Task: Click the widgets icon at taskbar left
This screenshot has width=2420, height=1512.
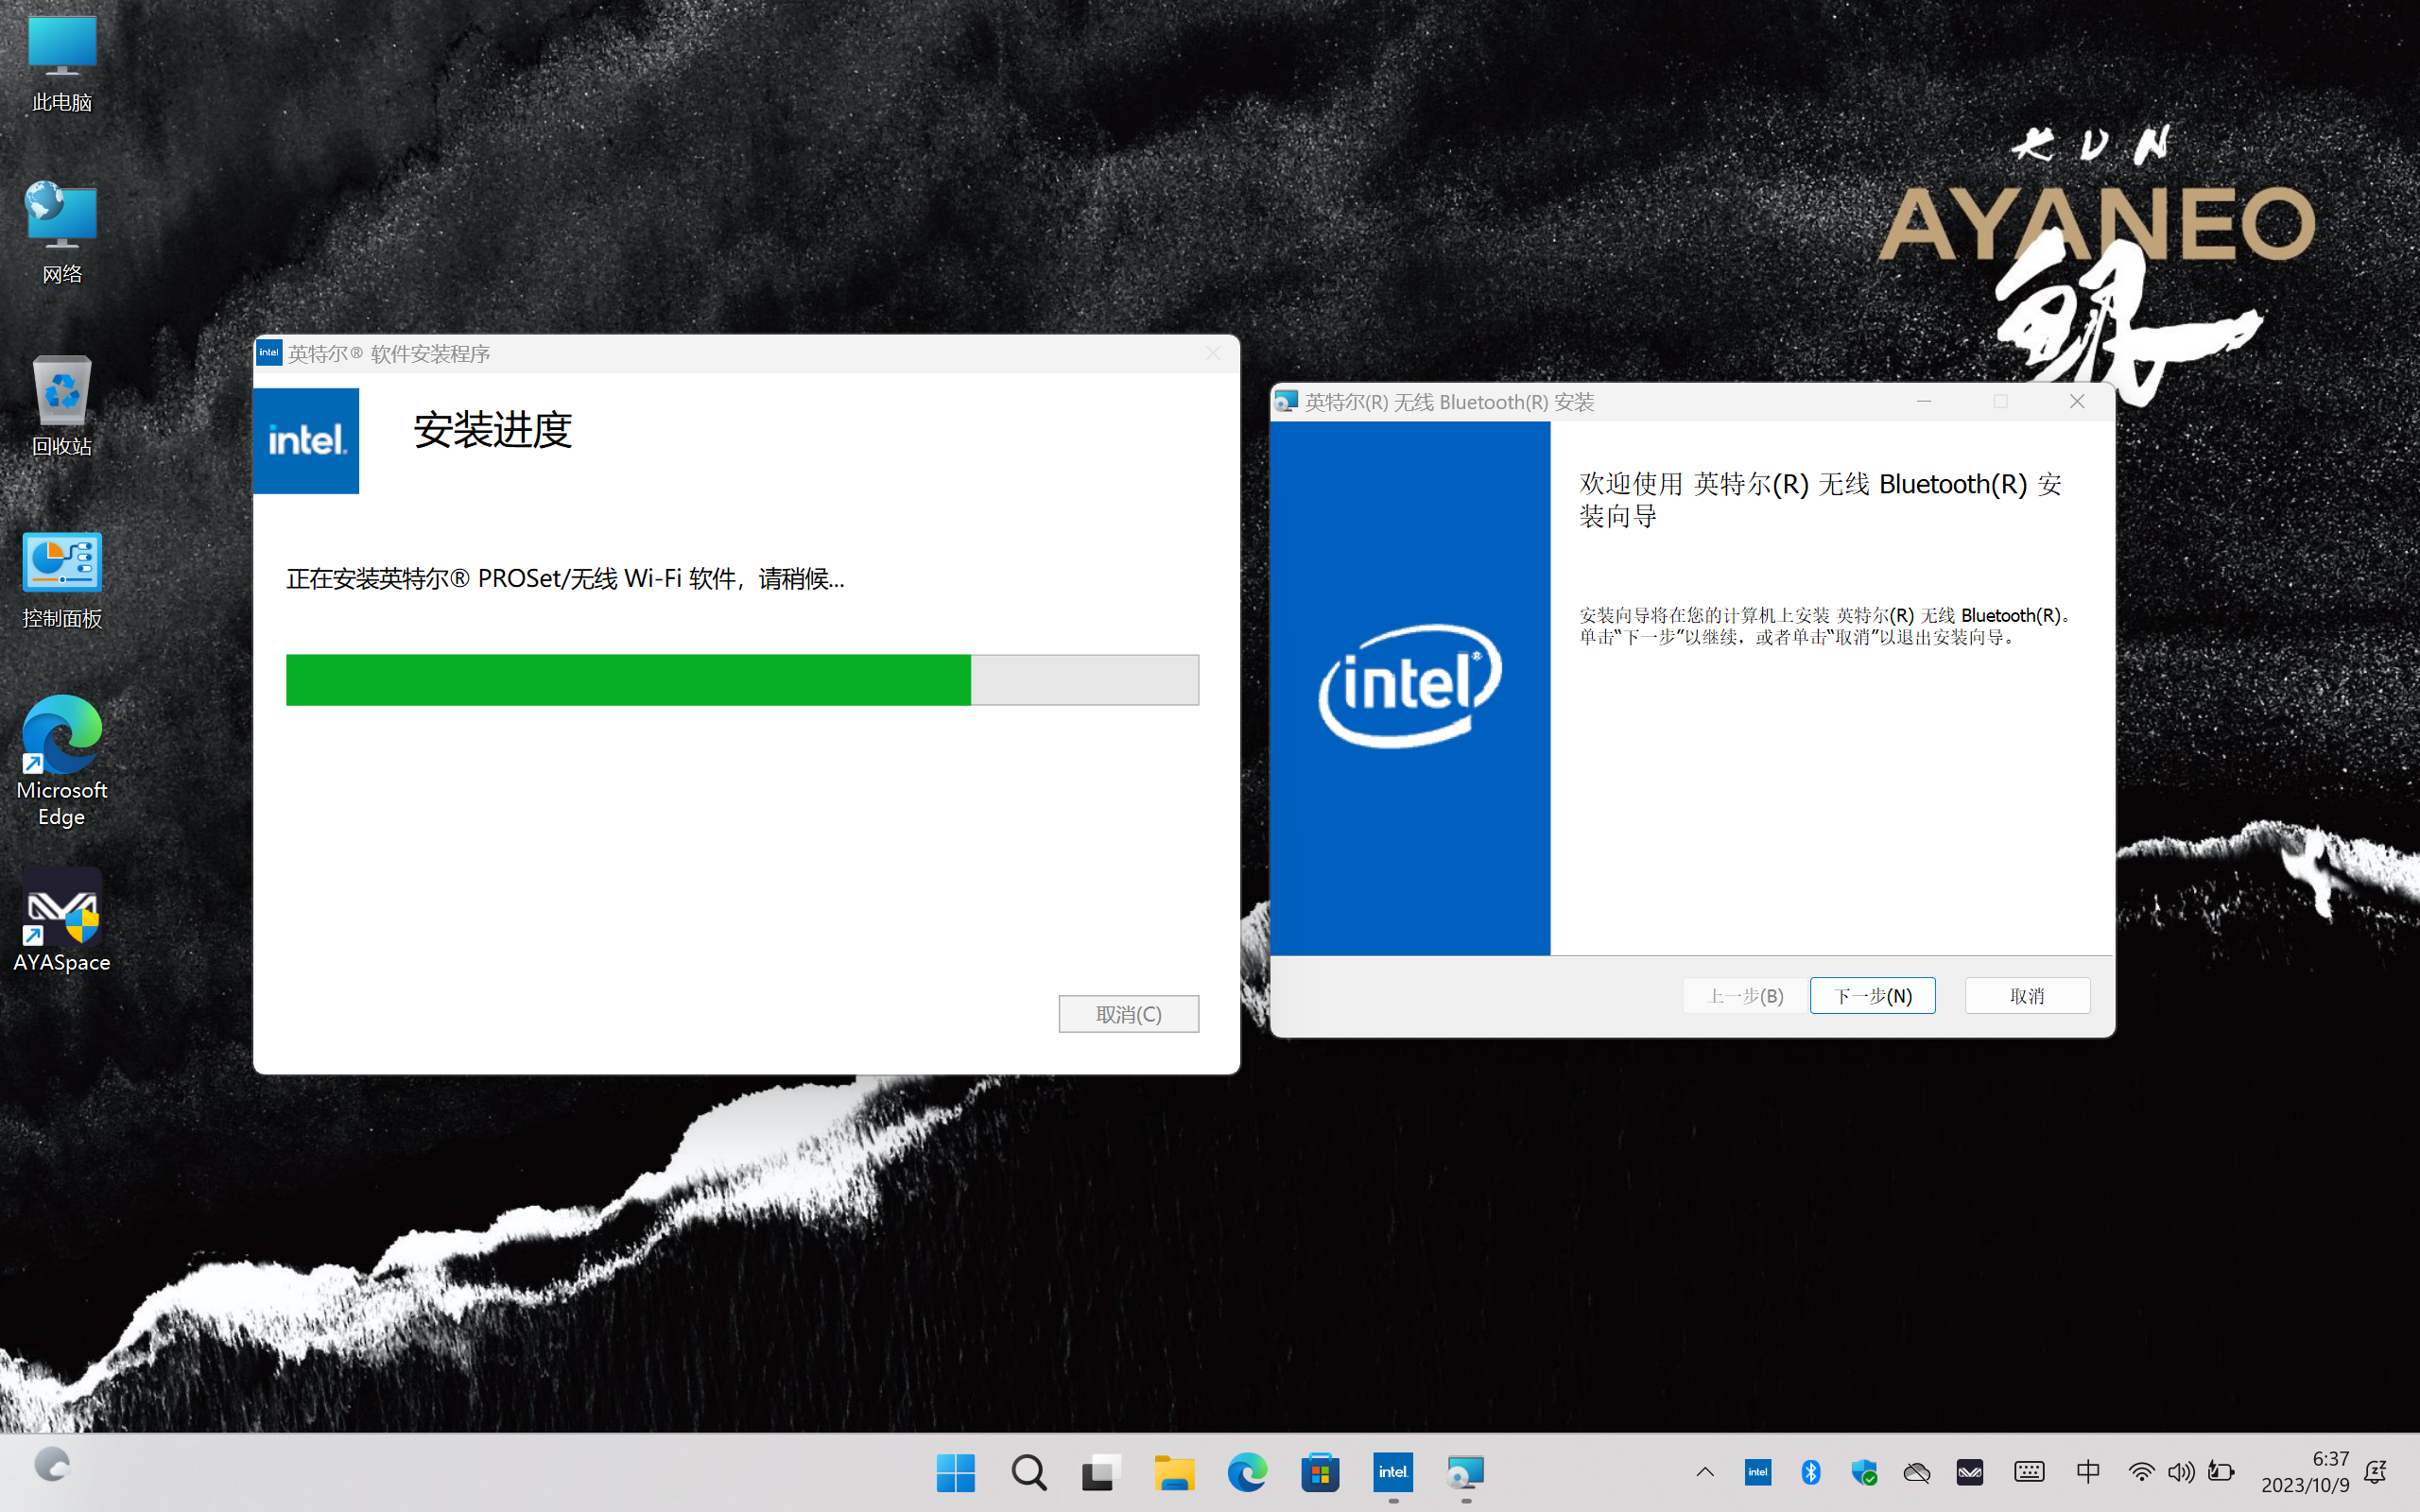Action: pyautogui.click(x=52, y=1465)
